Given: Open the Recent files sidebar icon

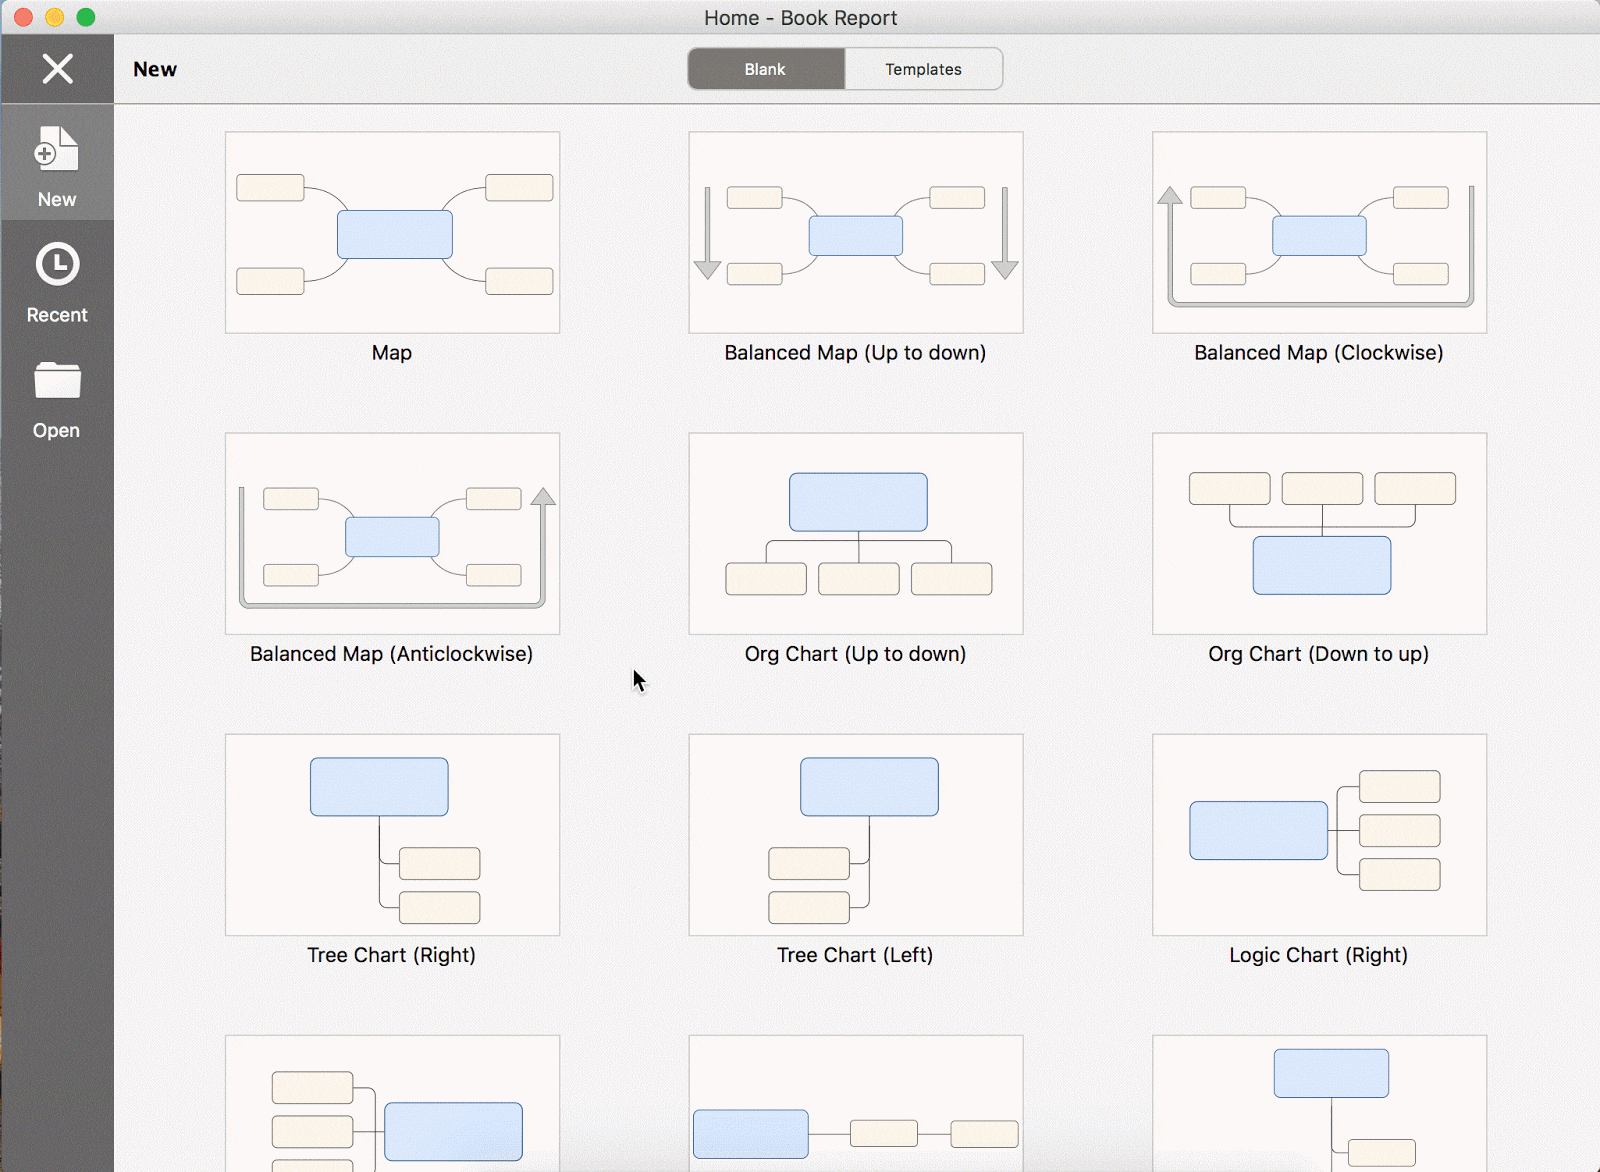Looking at the screenshot, I should click(x=57, y=265).
